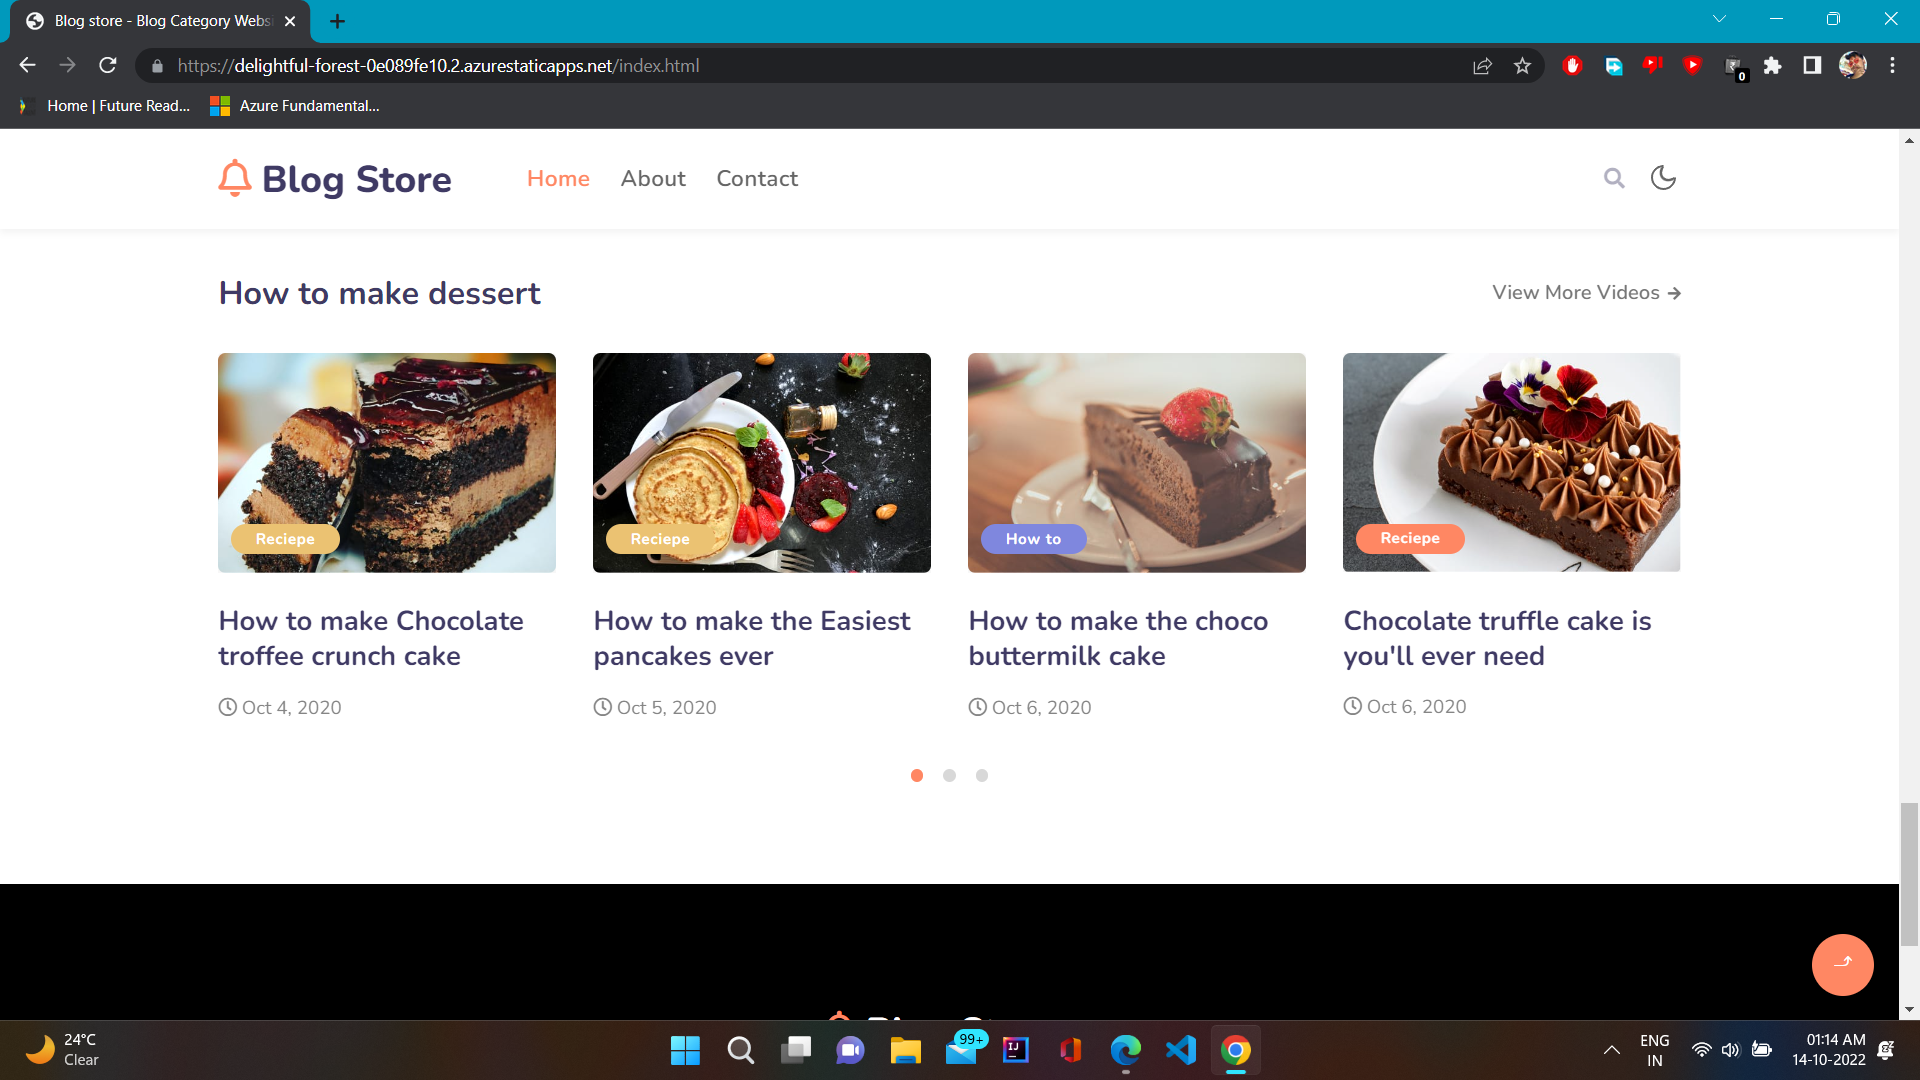Open the browser profile avatar menu
Image resolution: width=1920 pixels, height=1080 pixels.
click(x=1853, y=65)
